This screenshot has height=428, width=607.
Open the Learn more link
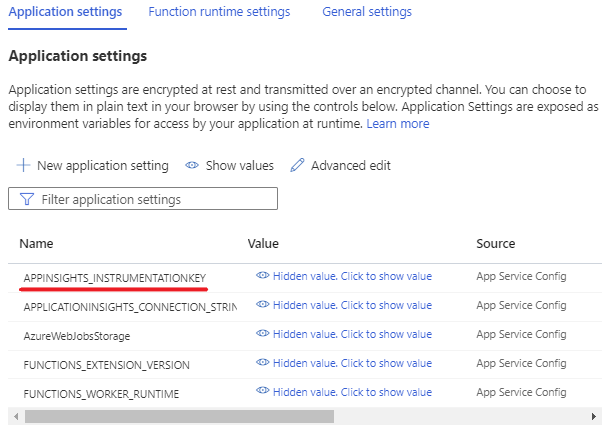pyautogui.click(x=398, y=124)
